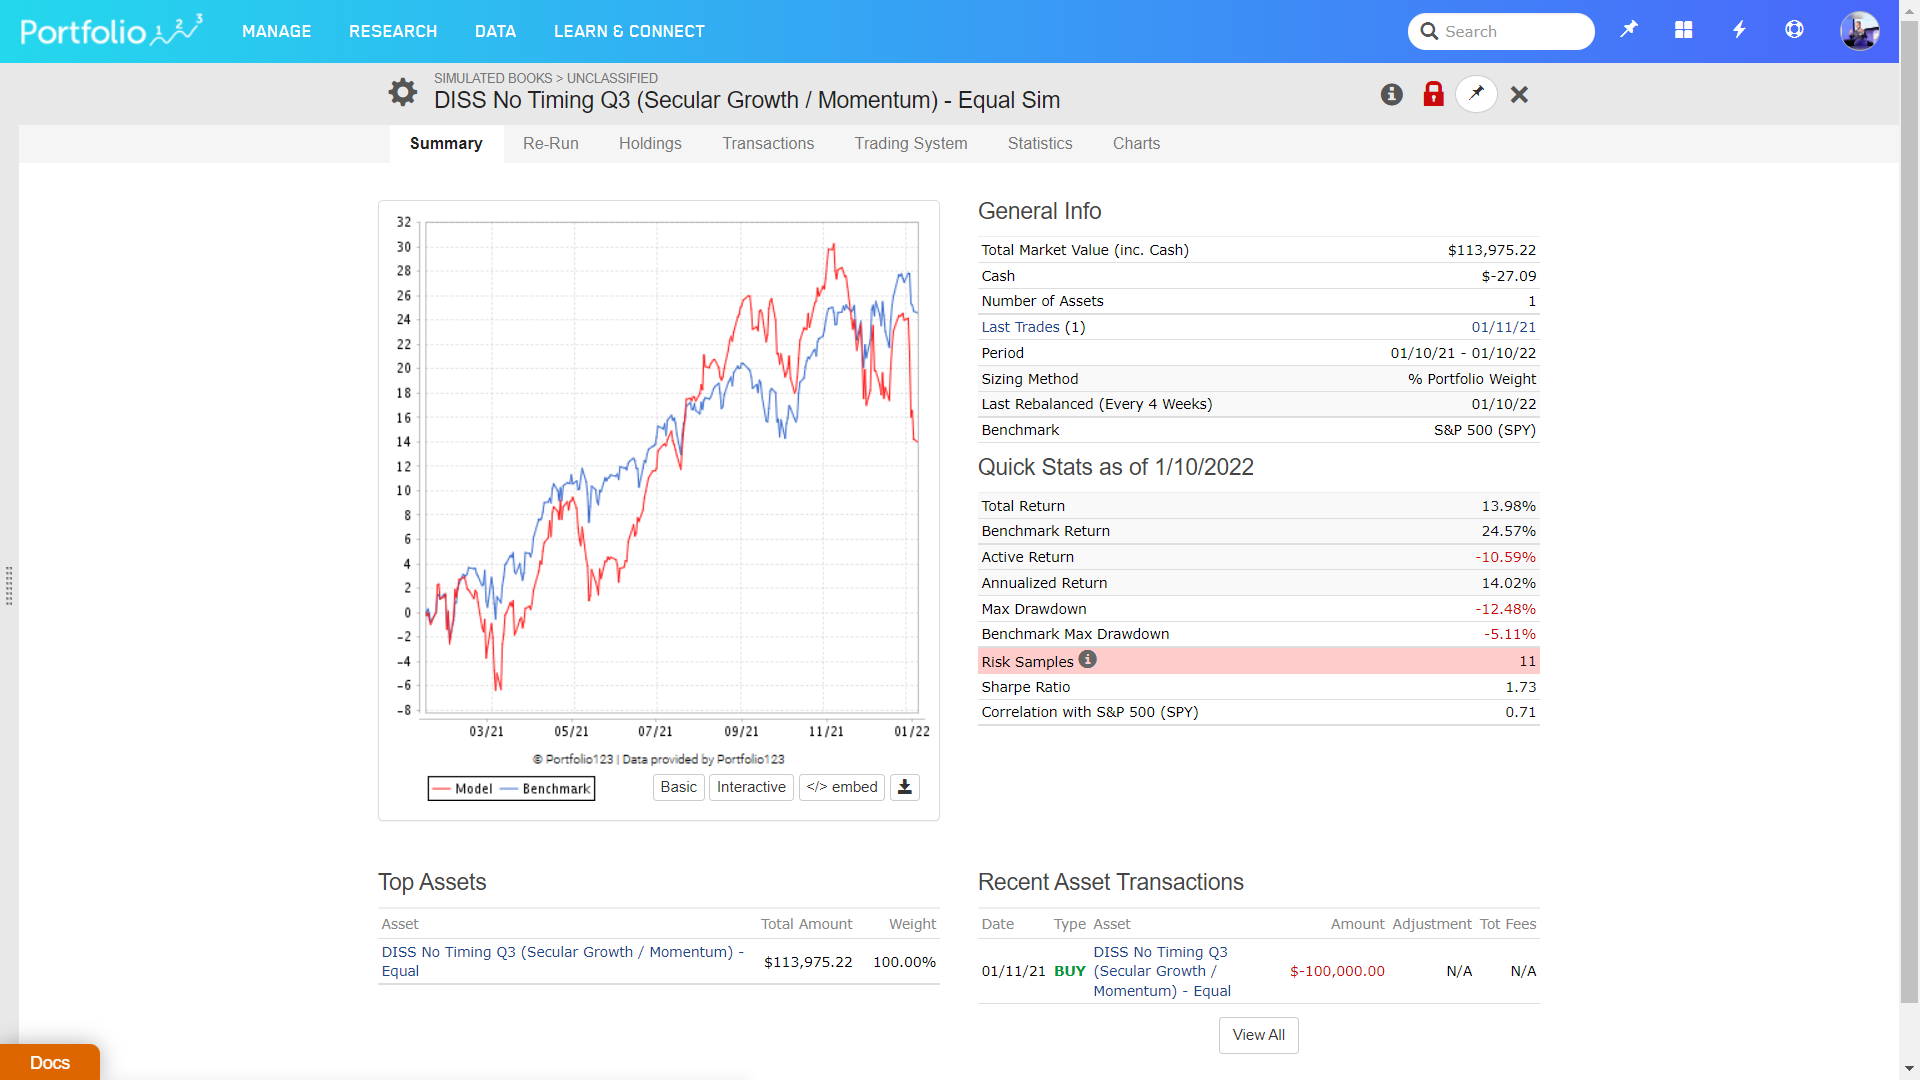Open the grid apps icon in header
The width and height of the screenshot is (1920, 1080).
(x=1684, y=30)
